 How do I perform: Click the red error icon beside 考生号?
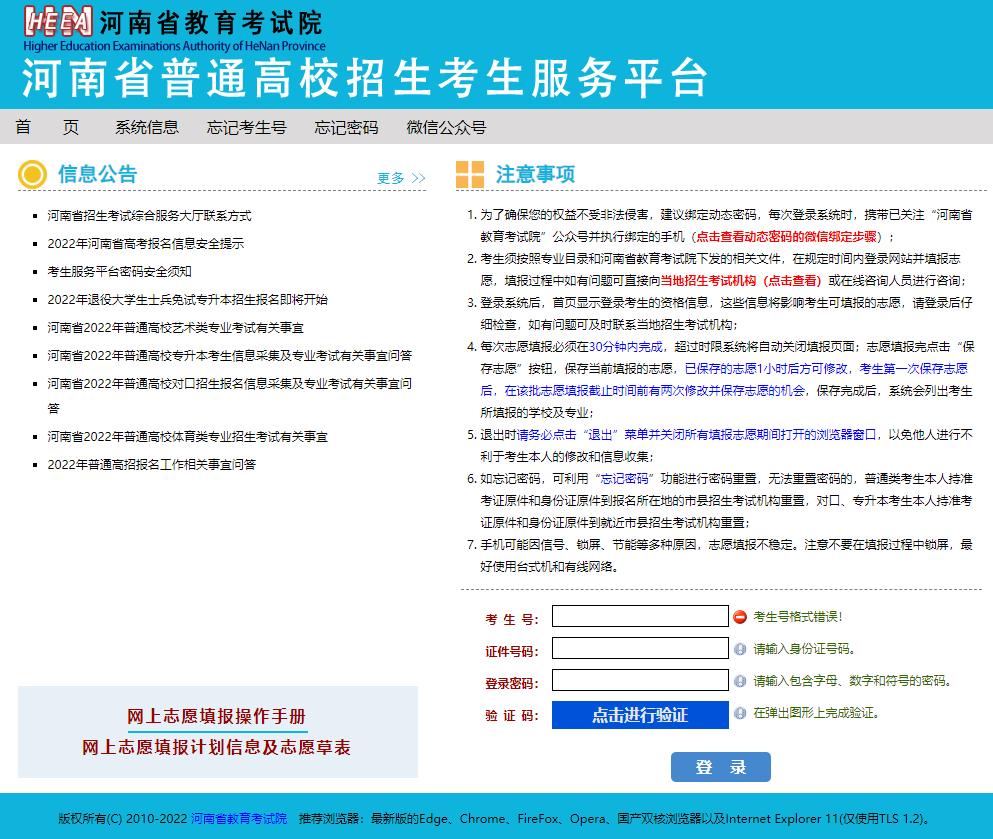(740, 617)
